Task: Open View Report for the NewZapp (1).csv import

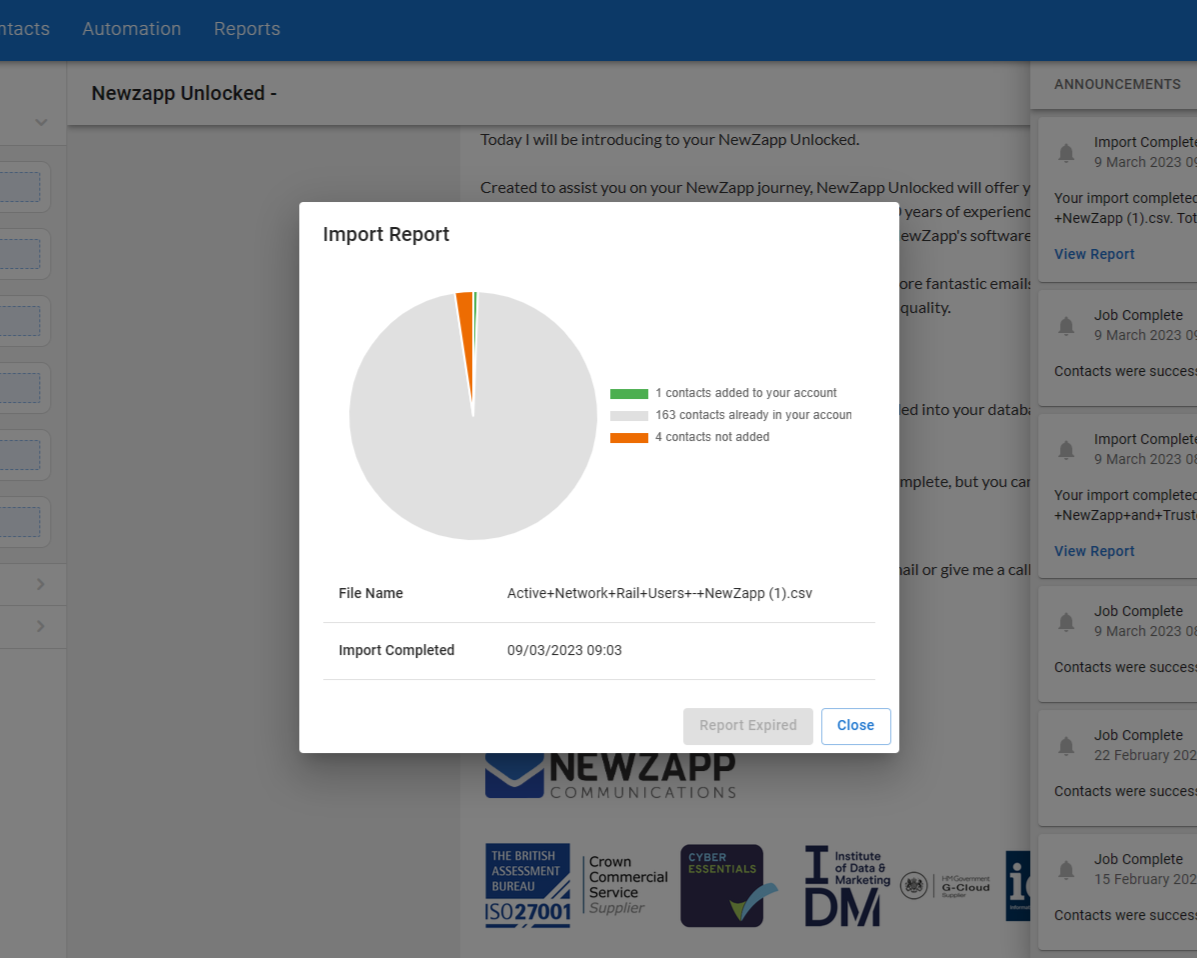Action: tap(1094, 254)
